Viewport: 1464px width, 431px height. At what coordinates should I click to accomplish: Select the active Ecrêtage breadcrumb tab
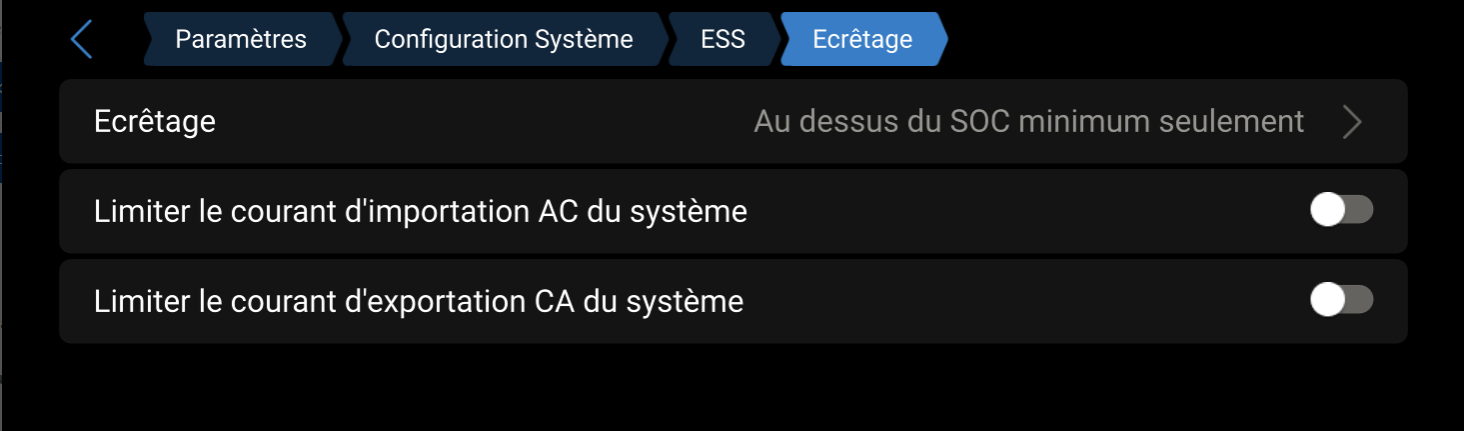(862, 39)
